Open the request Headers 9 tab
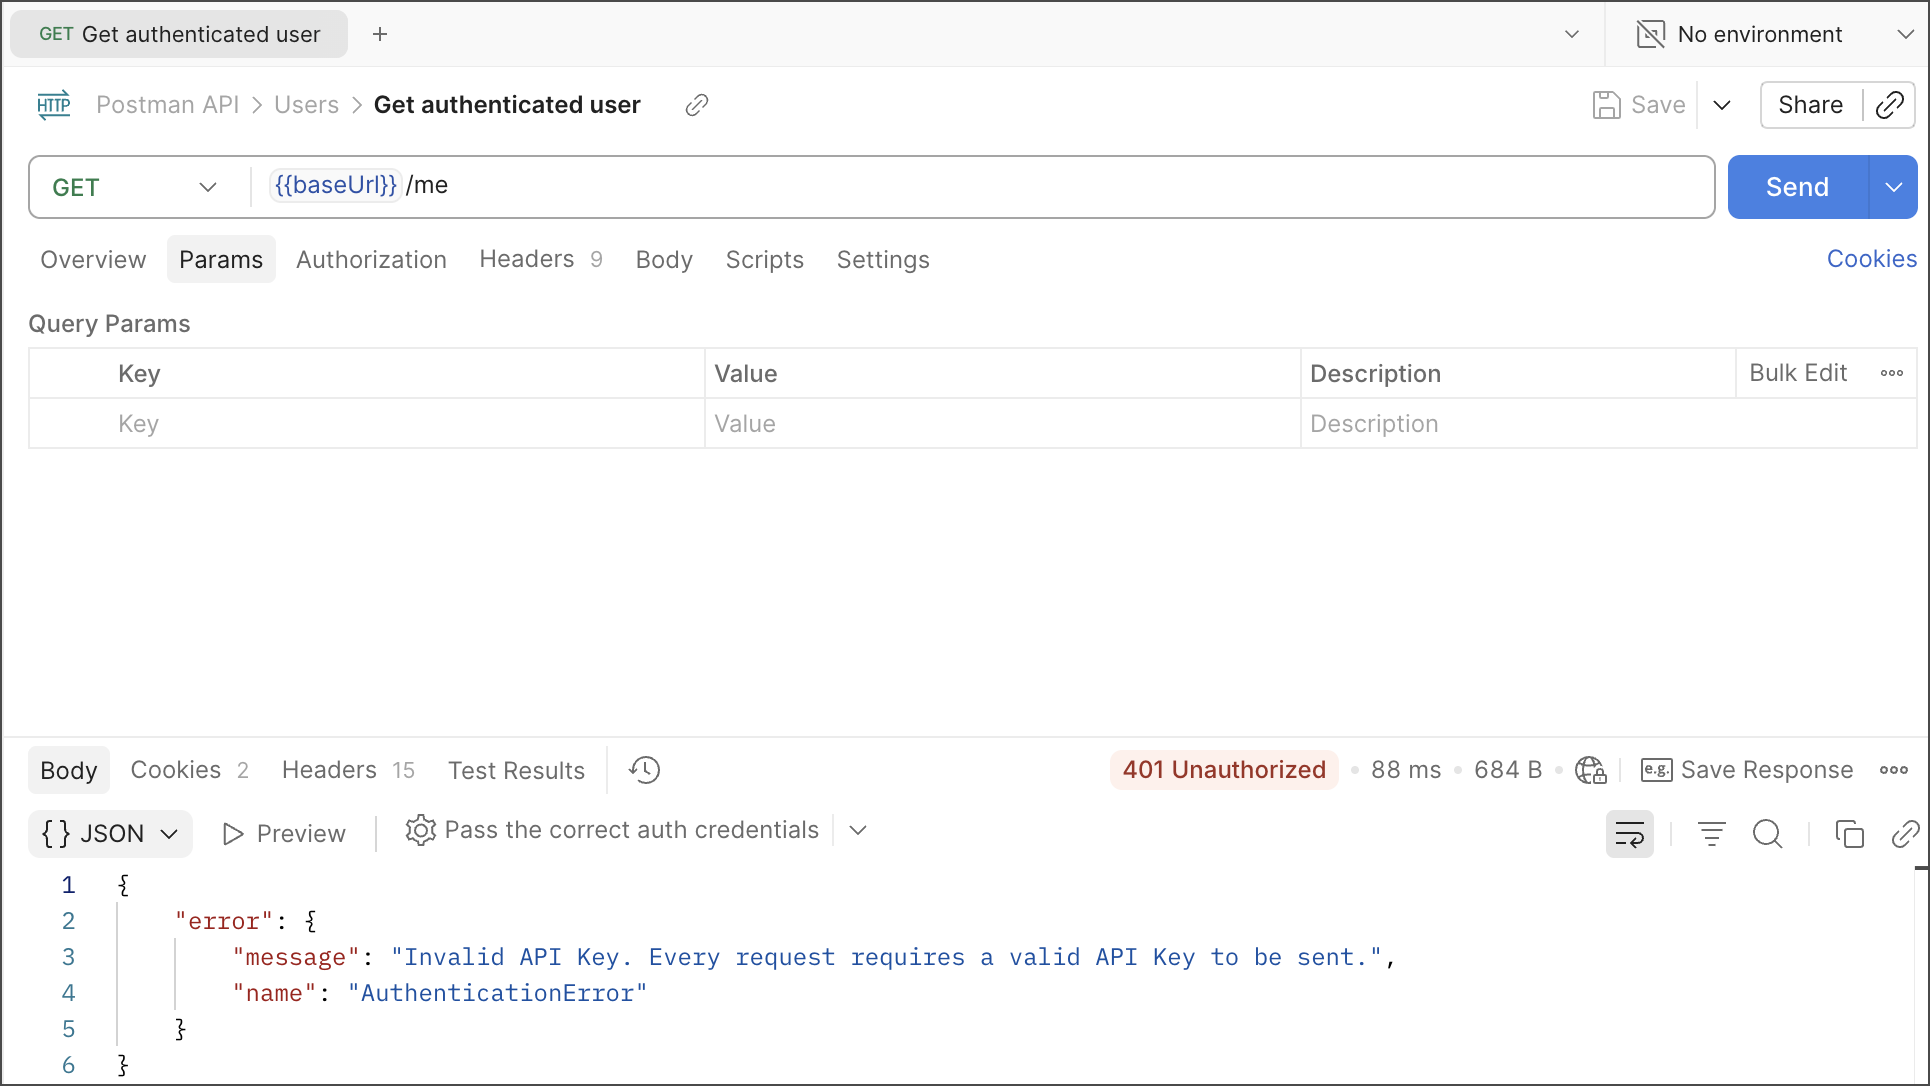Screen dimensions: 1930x1086 click(x=541, y=260)
